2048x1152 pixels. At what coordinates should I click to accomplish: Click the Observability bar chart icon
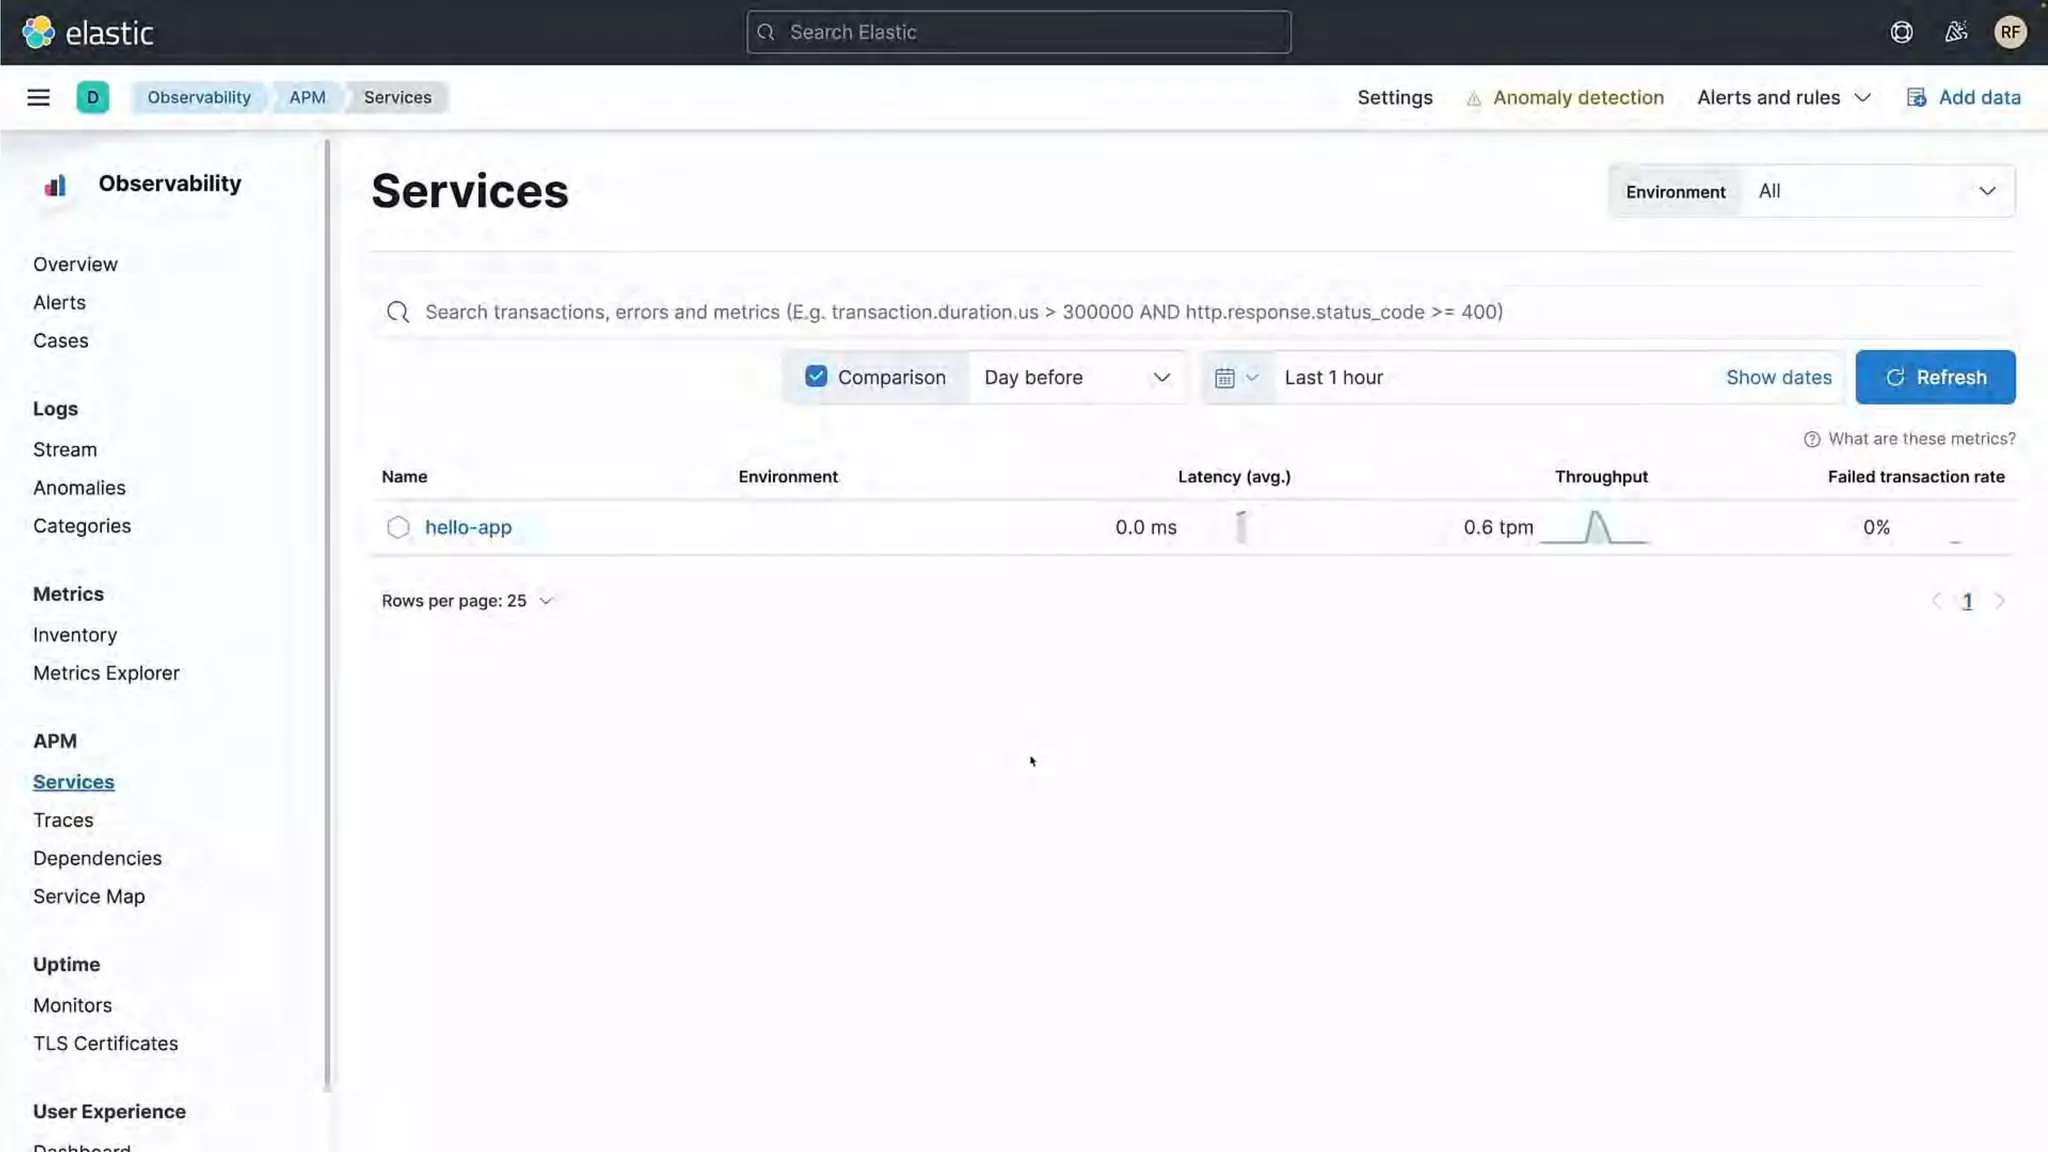[56, 185]
